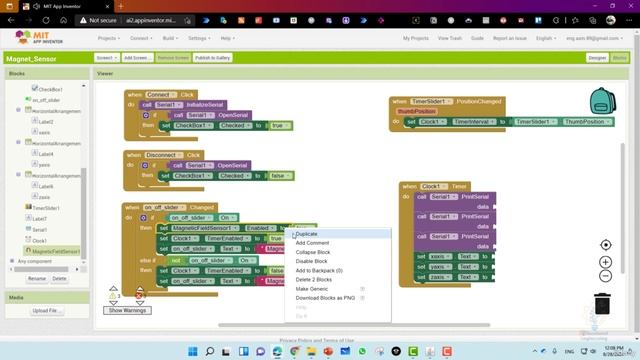
Task: Choose Disable Block from context menu
Action: [338, 261]
